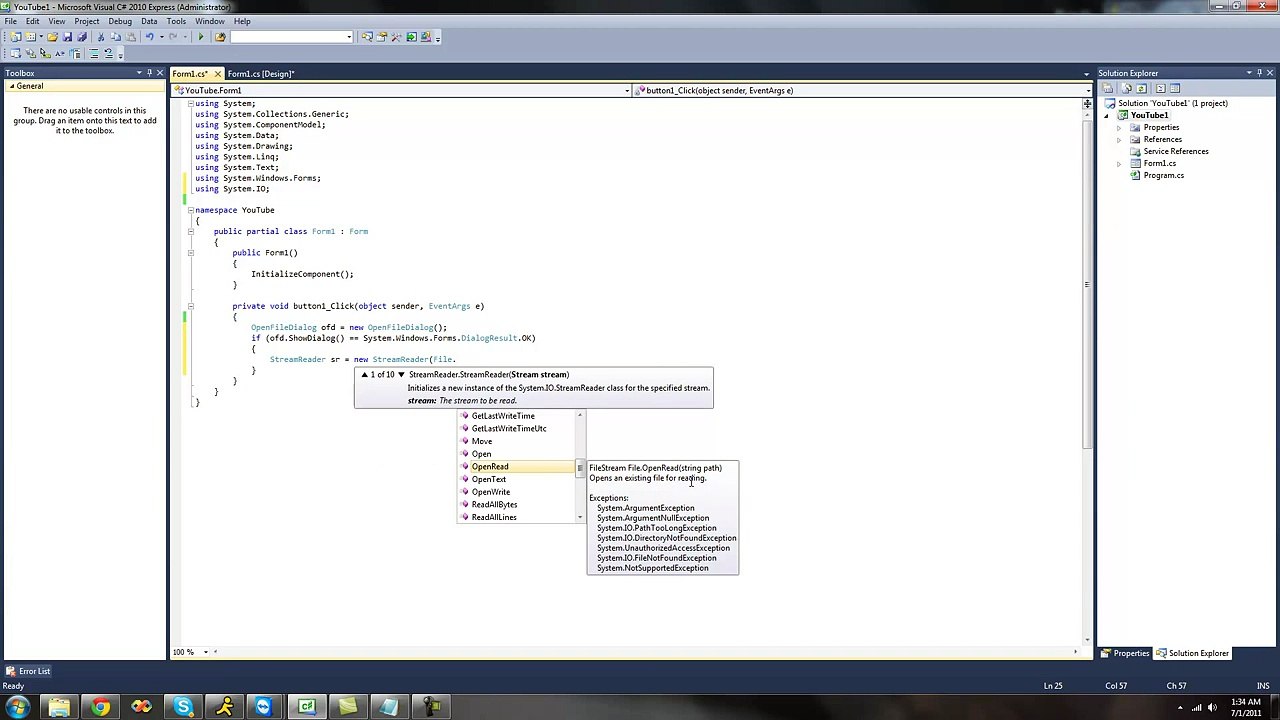This screenshot has width=1280, height=720.
Task: Collapse the General group in Toolbox
Action: coord(13,86)
